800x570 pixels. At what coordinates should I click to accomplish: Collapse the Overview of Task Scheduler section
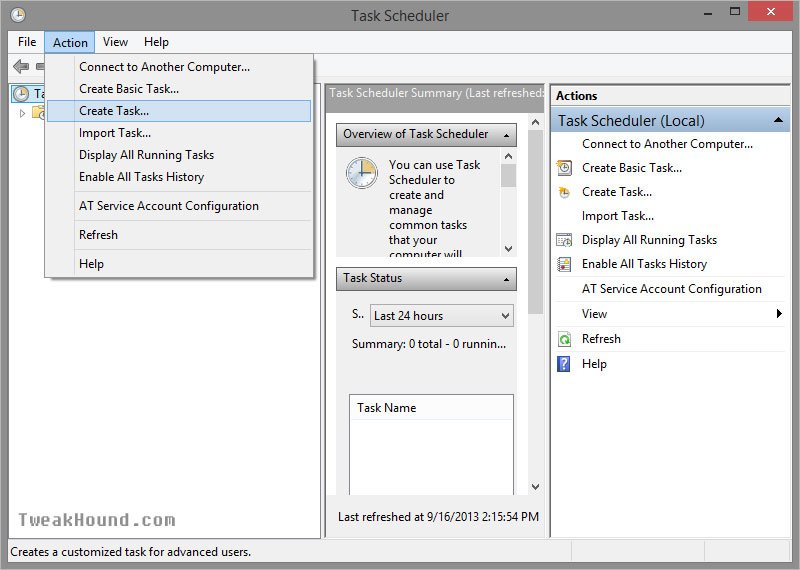[x=506, y=135]
